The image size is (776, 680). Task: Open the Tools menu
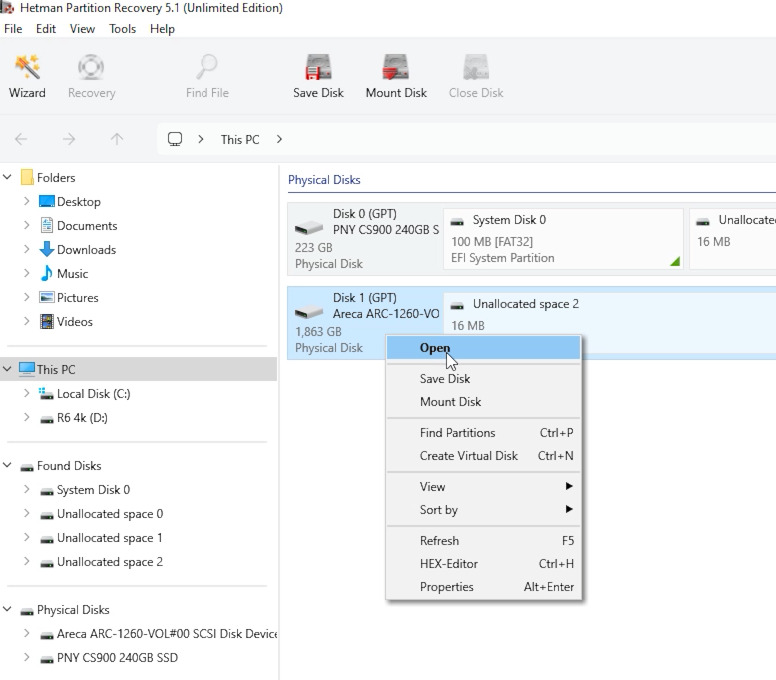pyautogui.click(x=122, y=29)
